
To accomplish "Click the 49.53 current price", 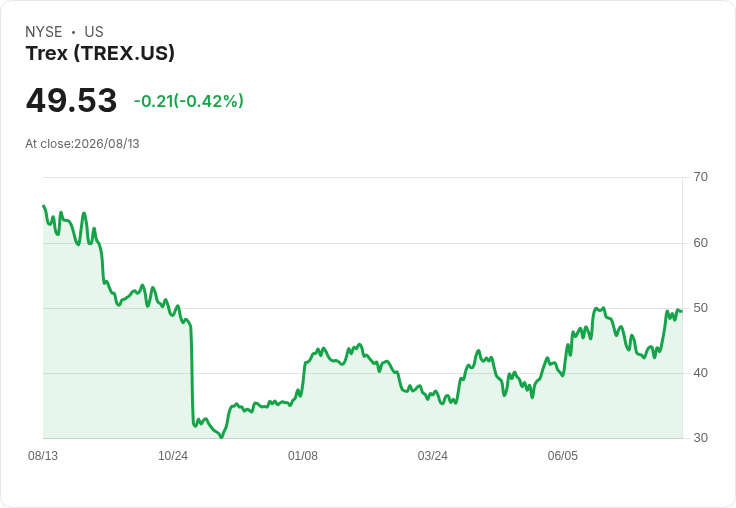I will pos(71,100).
